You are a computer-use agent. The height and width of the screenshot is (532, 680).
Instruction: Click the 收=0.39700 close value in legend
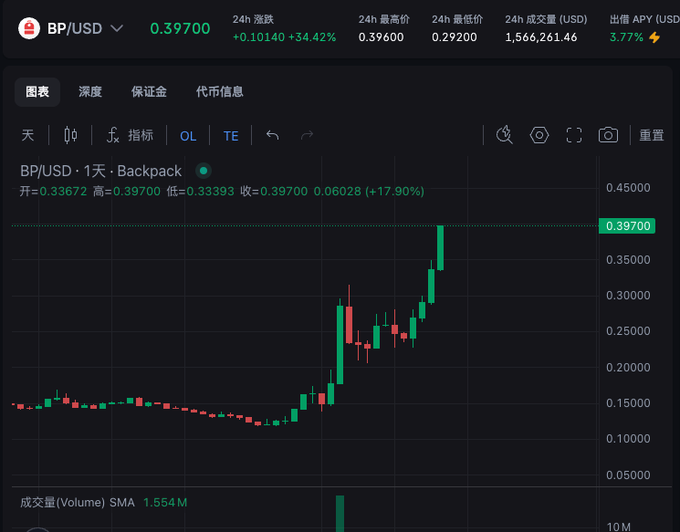[274, 191]
